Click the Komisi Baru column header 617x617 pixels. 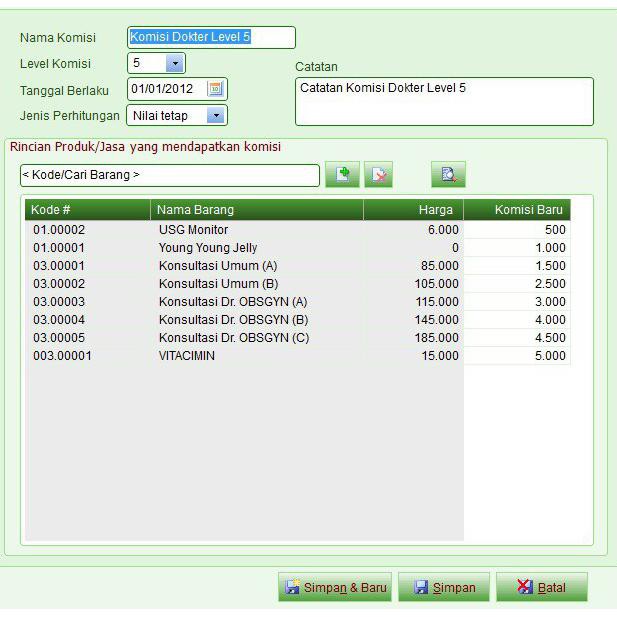coord(517,210)
